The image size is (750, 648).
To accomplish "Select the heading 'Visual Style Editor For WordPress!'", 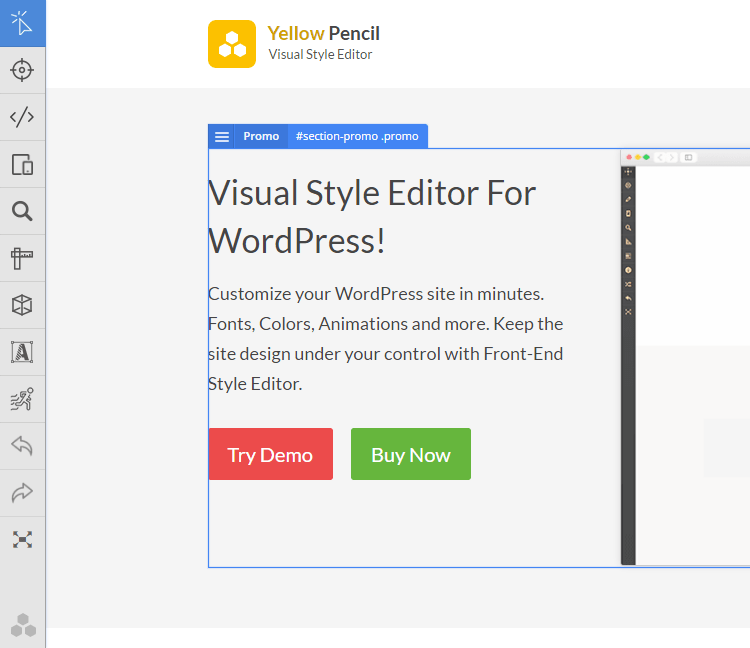I will coord(372,217).
